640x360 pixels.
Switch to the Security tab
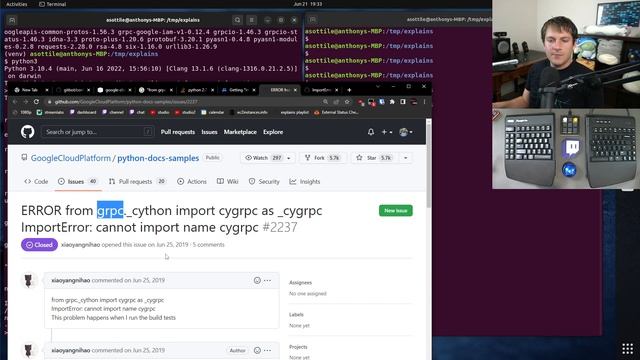[264, 182]
